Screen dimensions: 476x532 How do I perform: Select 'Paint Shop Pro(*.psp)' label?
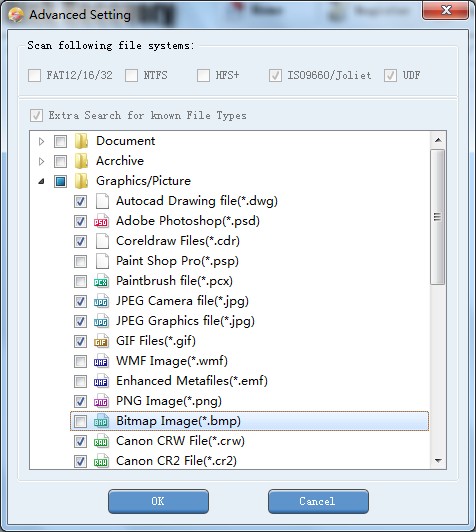177,261
